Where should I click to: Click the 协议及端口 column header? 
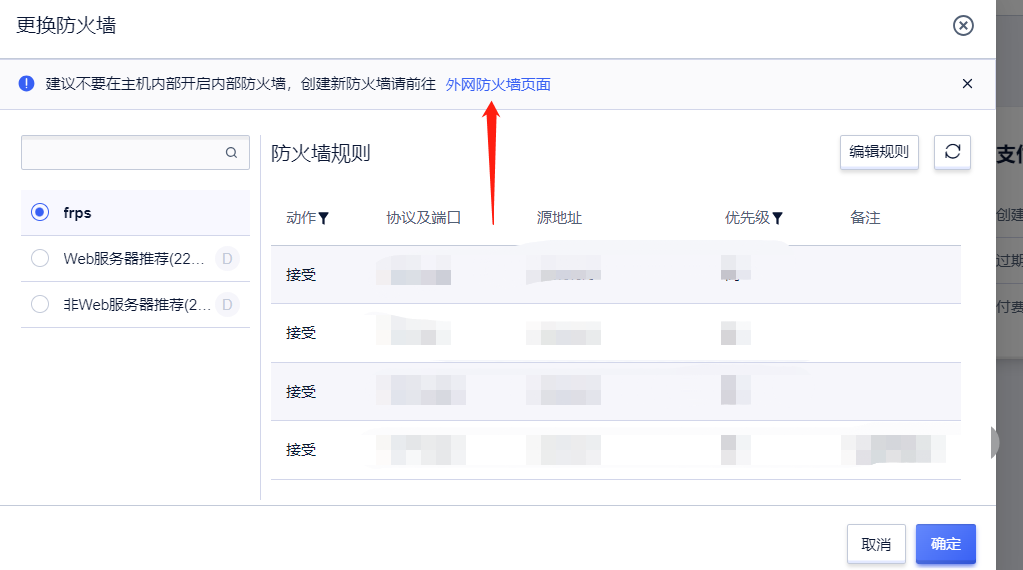(423, 218)
